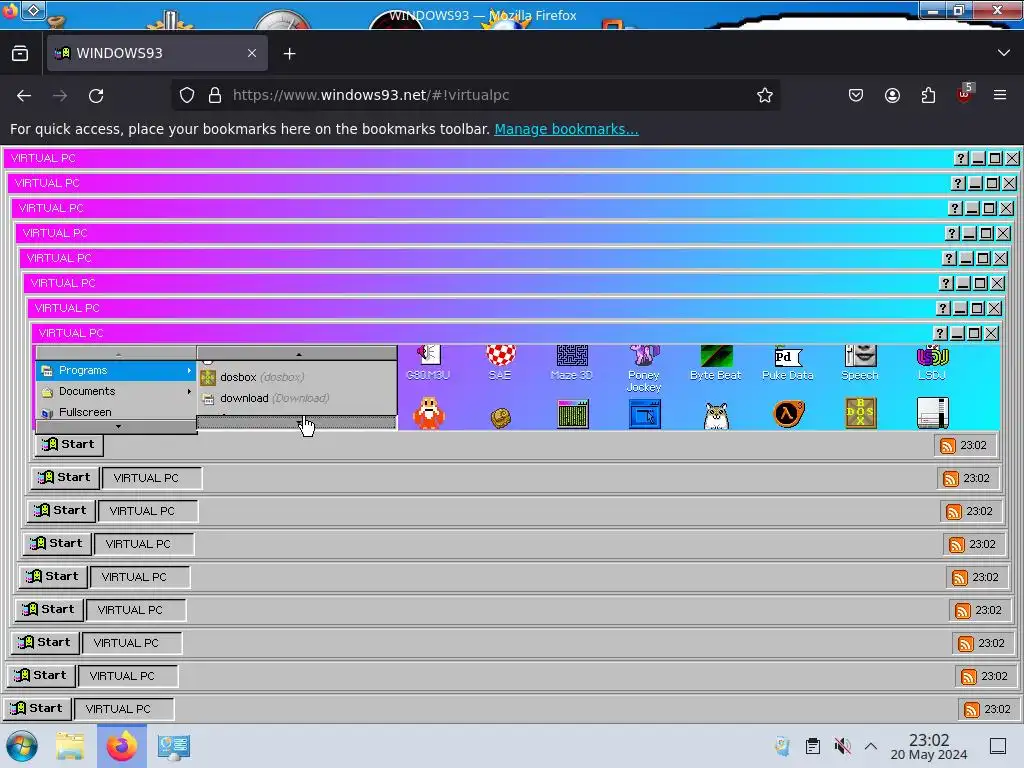Choose Fullscreen in the start menu

[116, 412]
